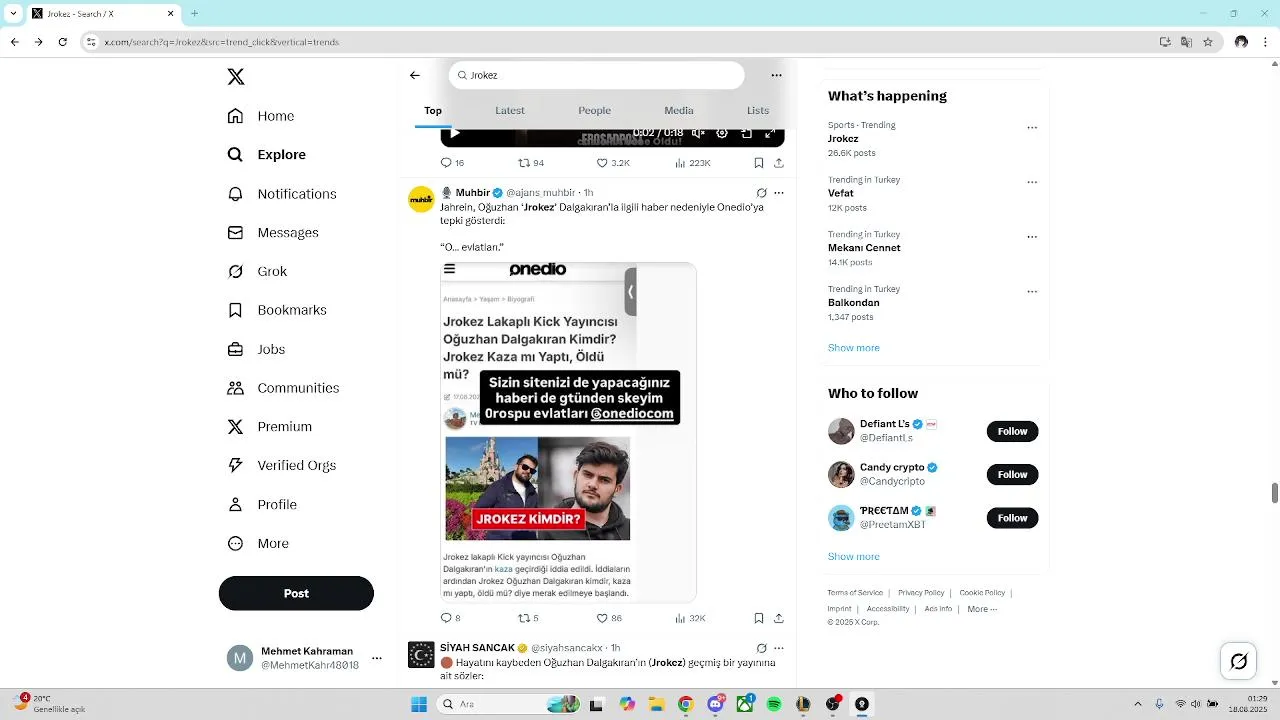The height and width of the screenshot is (720, 1280).
Task: Open Jobs from the sidebar
Action: [x=256, y=349]
